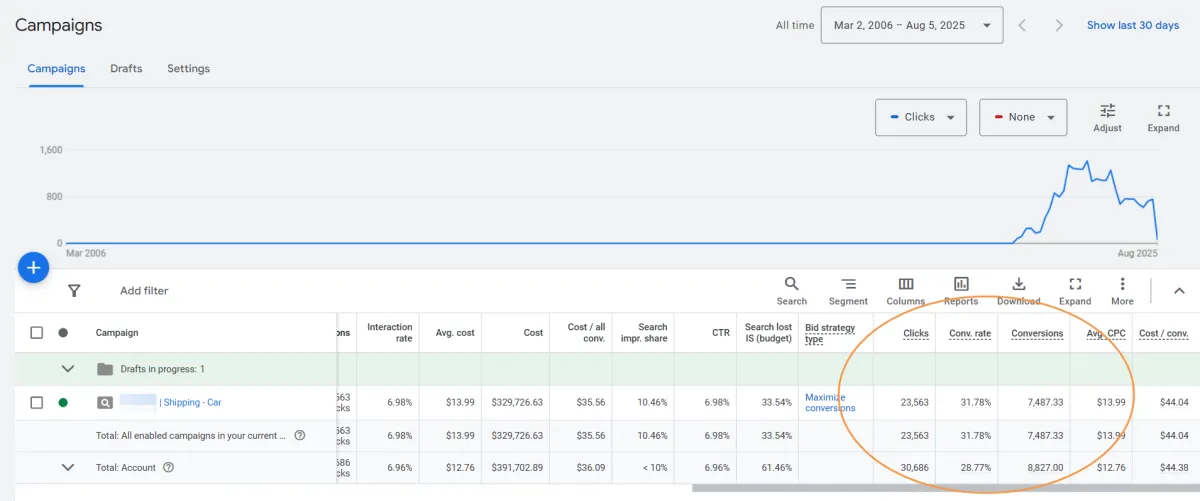1200x501 pixels.
Task: Expand the table with toolbar Expand icon
Action: tap(1075, 291)
